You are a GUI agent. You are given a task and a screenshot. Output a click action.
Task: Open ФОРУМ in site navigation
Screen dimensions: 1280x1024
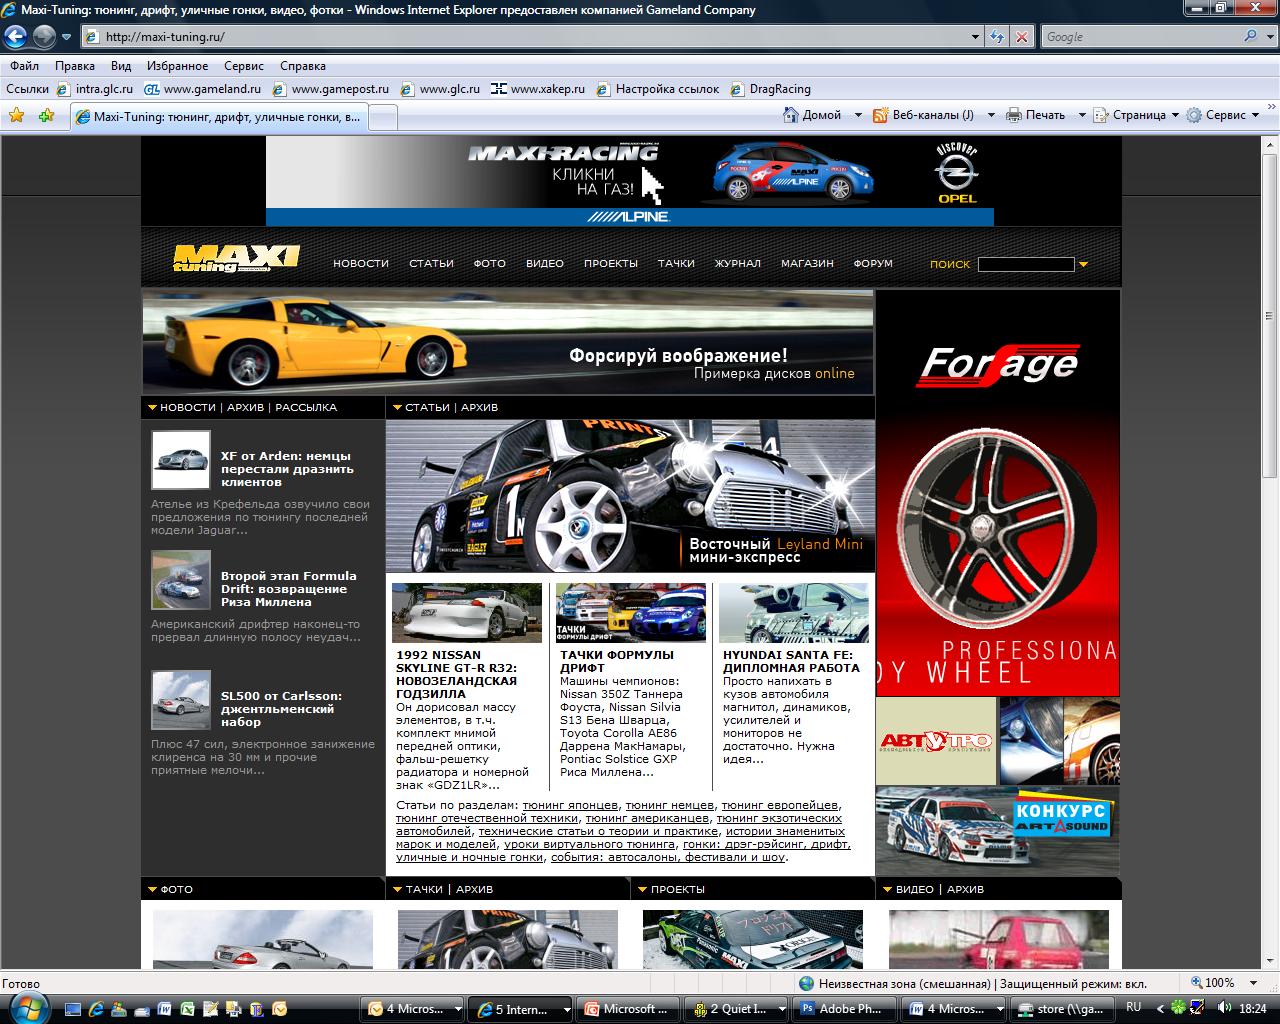(873, 264)
